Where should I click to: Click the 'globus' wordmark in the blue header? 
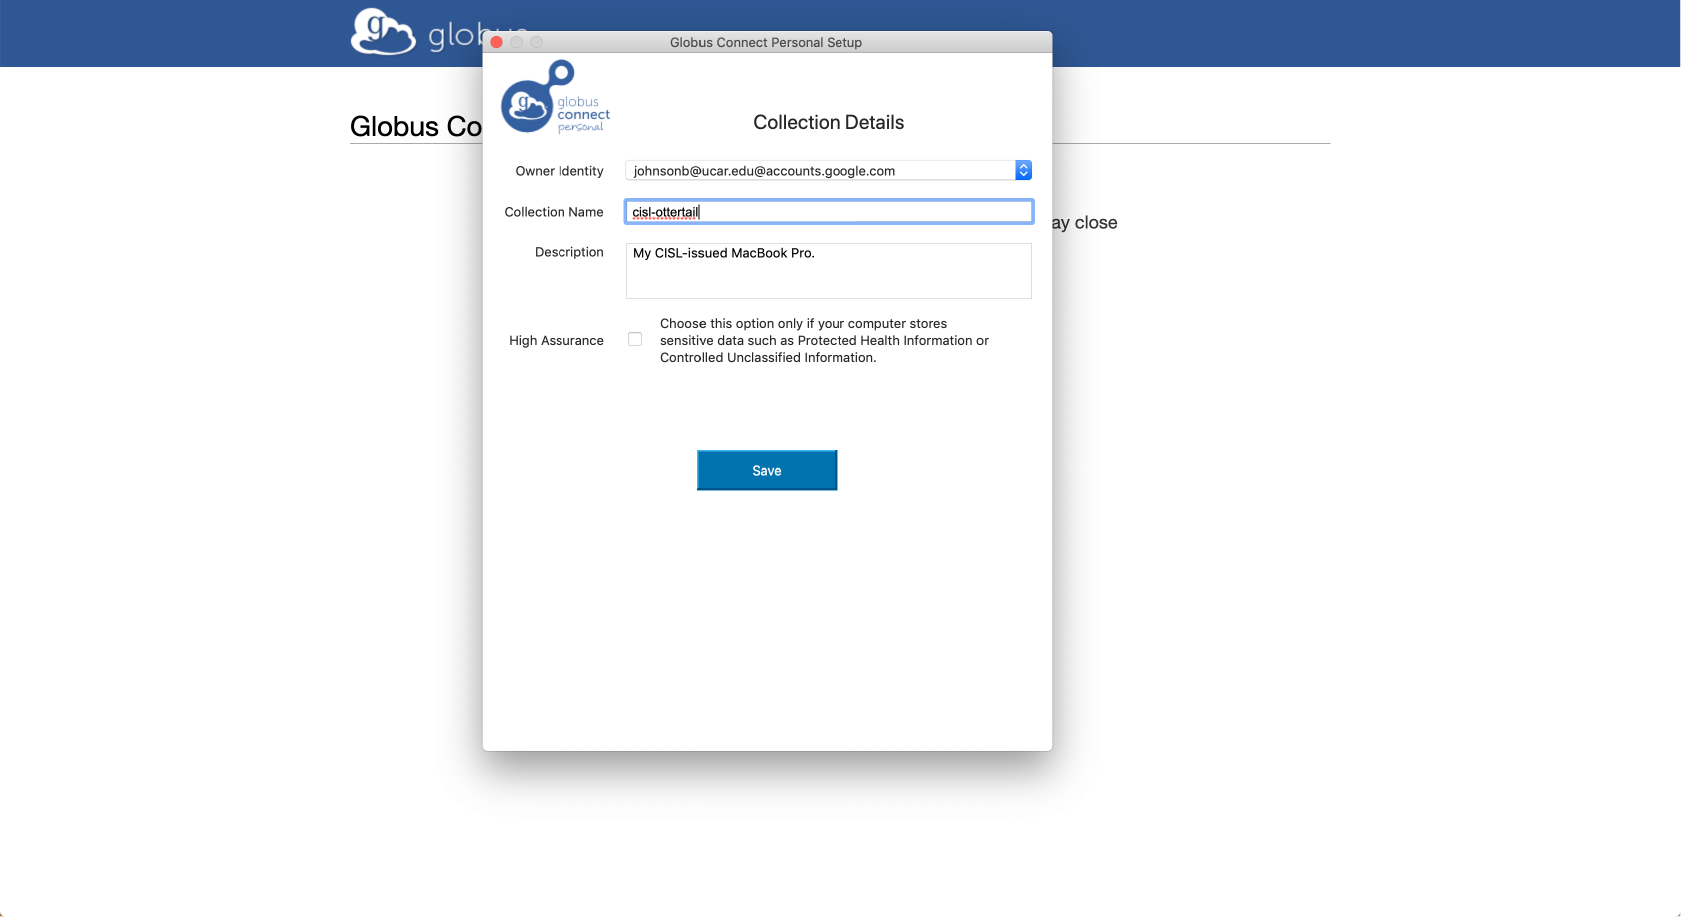click(x=454, y=37)
